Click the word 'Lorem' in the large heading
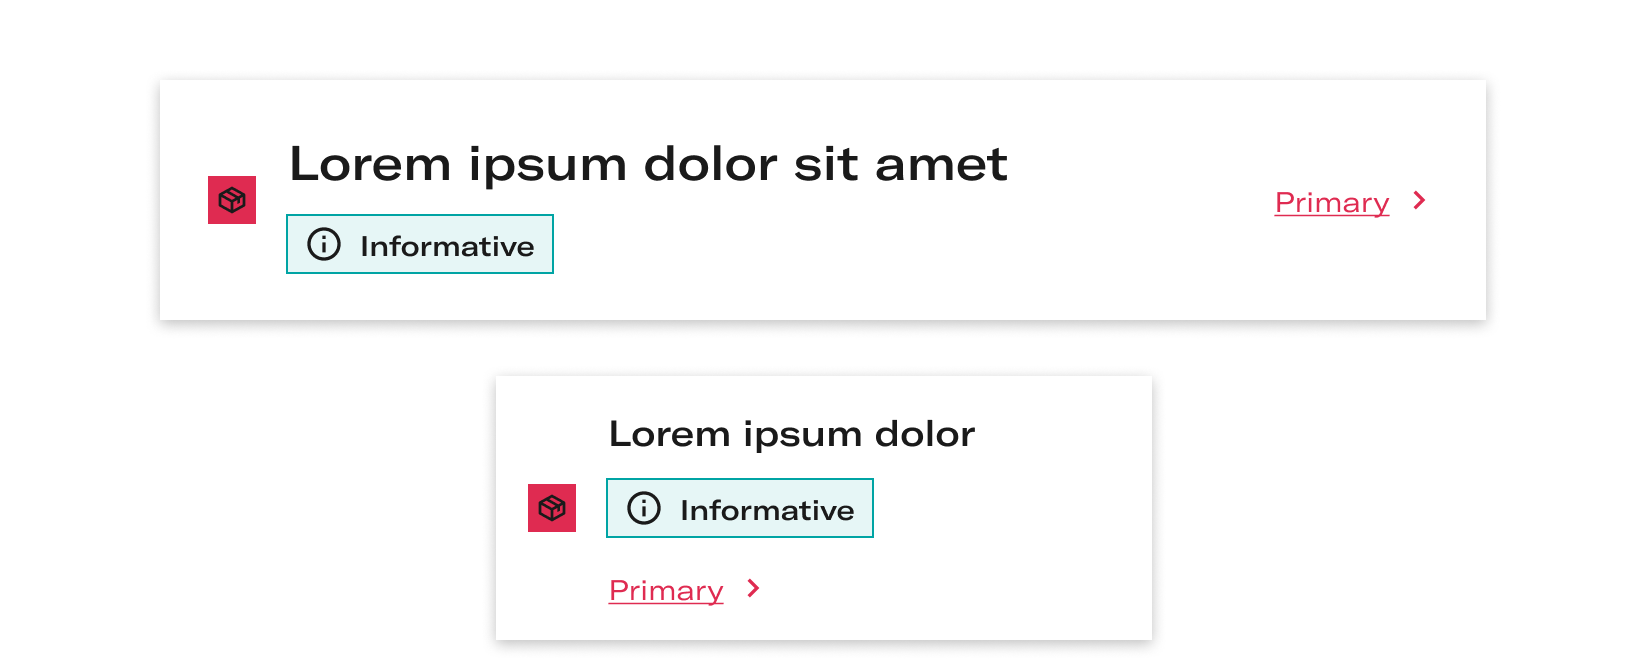Image resolution: width=1646 pixels, height=672 pixels. point(370,164)
